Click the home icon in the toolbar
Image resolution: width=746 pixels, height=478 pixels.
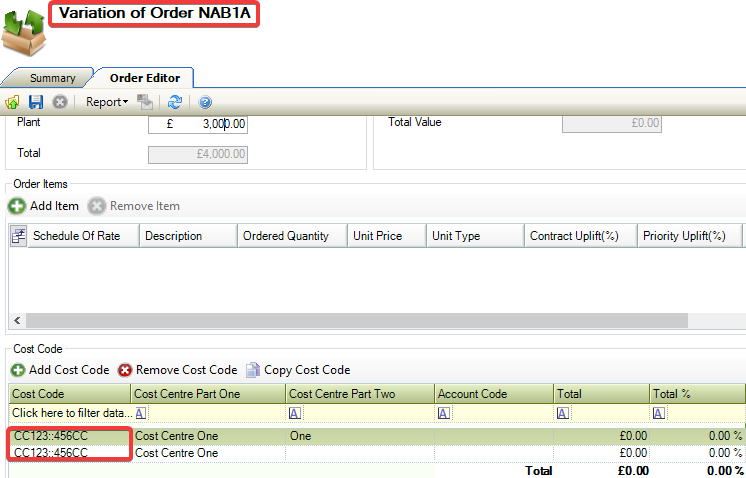pyautogui.click(x=13, y=102)
